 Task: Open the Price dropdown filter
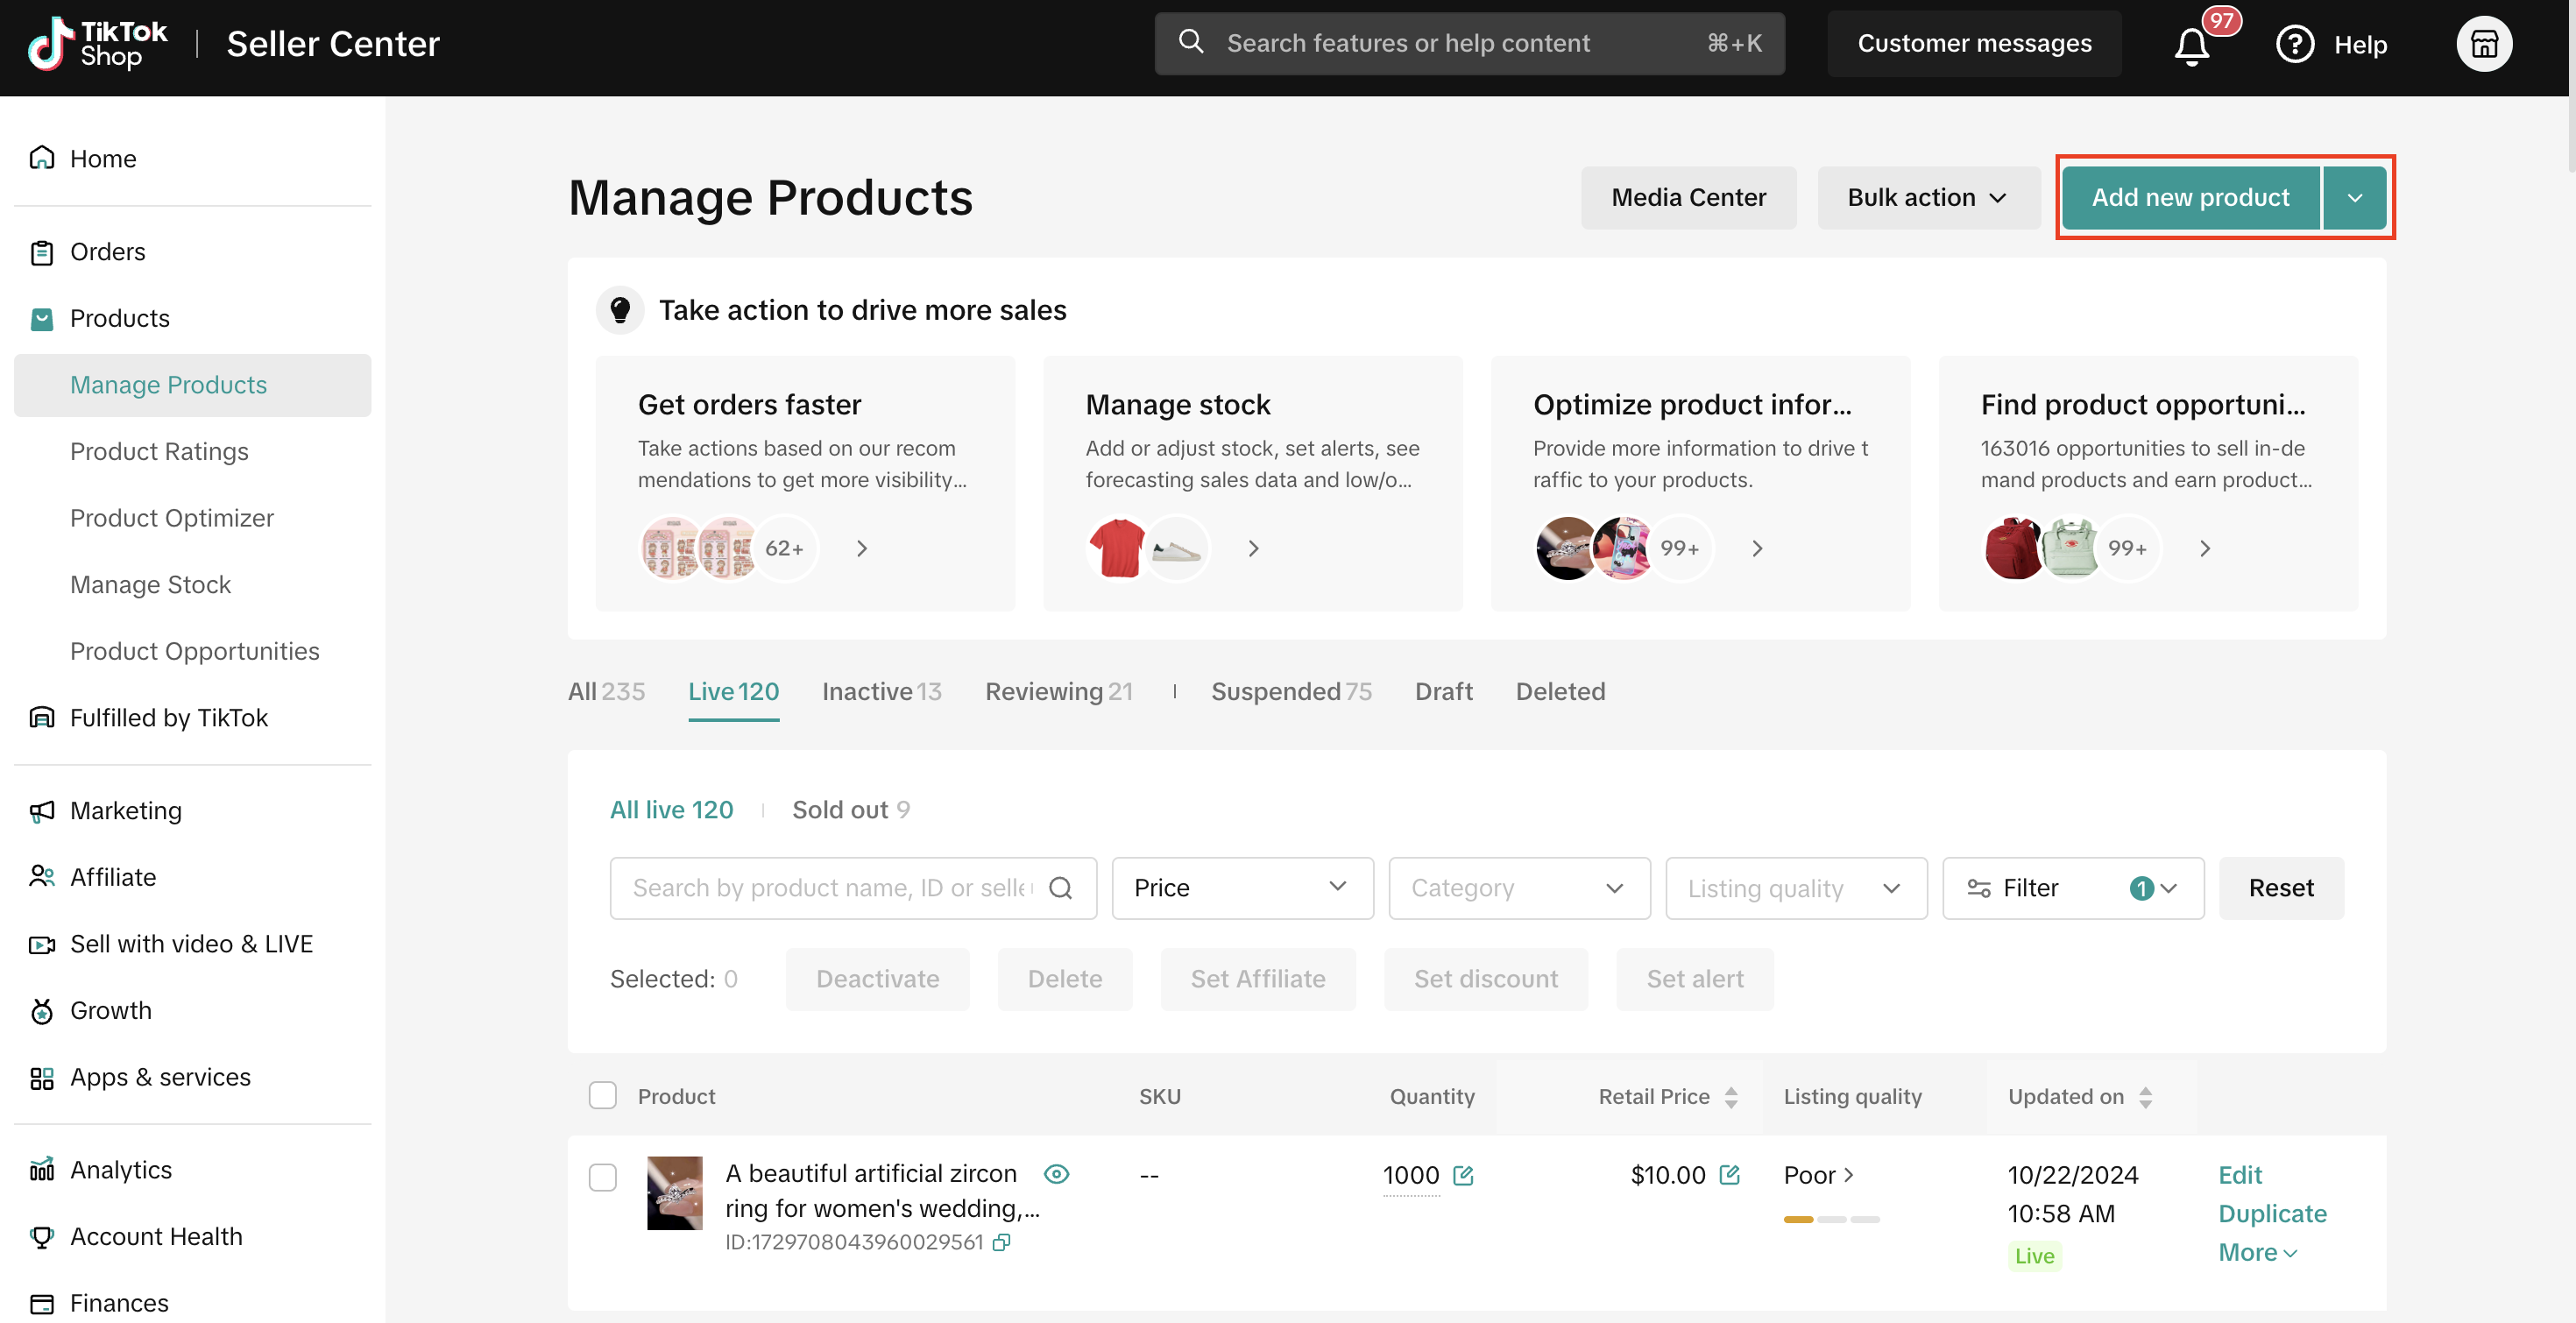pos(1241,888)
